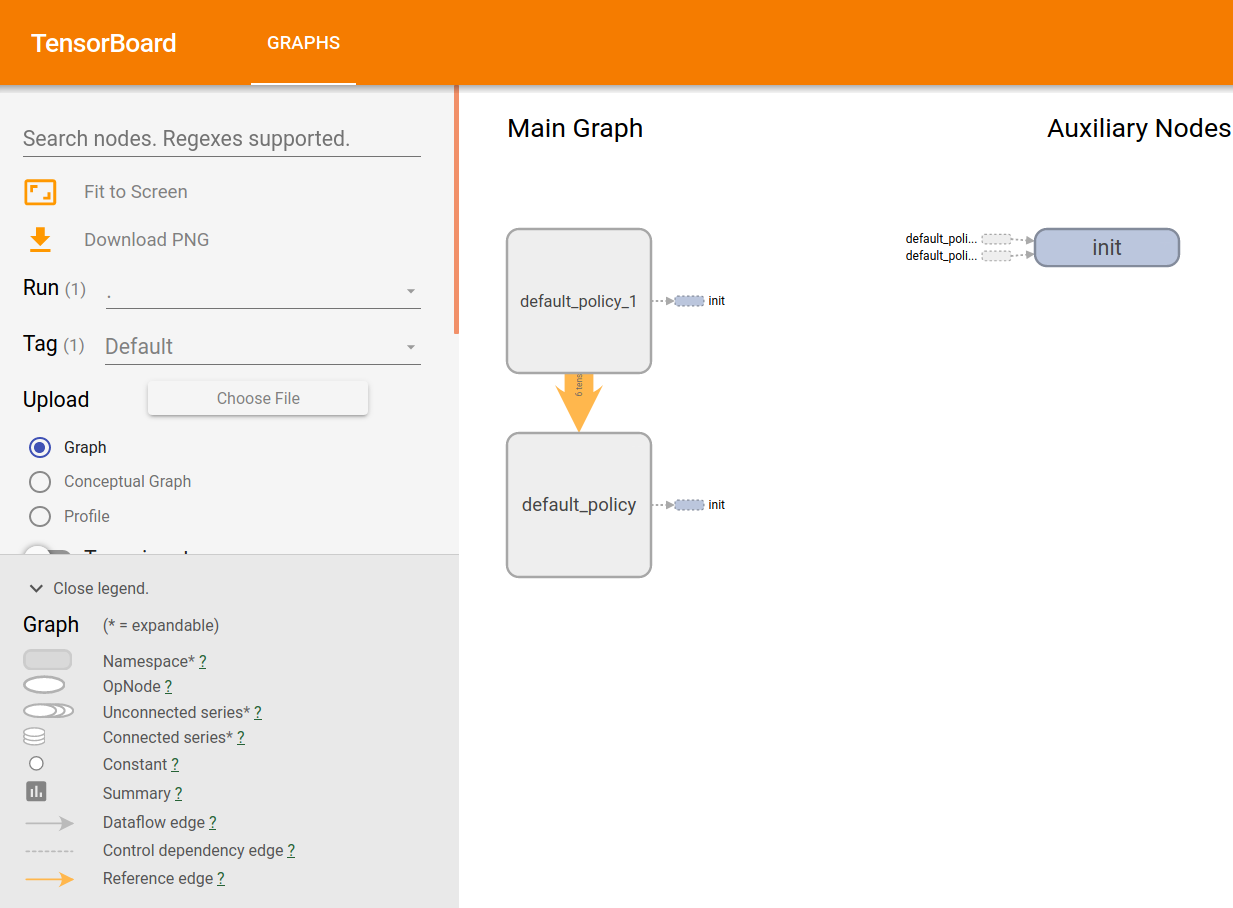Image resolution: width=1233 pixels, height=908 pixels.
Task: Open the Connected series help link
Action: click(240, 738)
